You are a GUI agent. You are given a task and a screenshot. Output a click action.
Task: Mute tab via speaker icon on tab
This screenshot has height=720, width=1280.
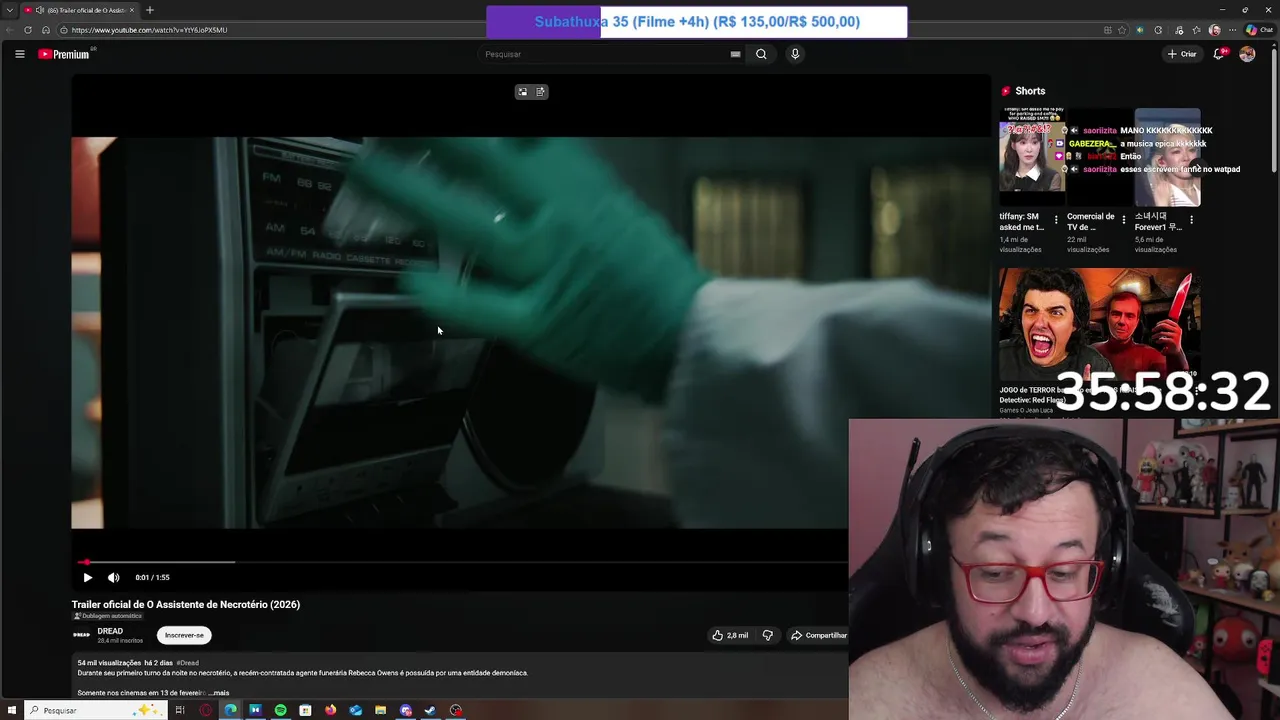click(x=40, y=10)
